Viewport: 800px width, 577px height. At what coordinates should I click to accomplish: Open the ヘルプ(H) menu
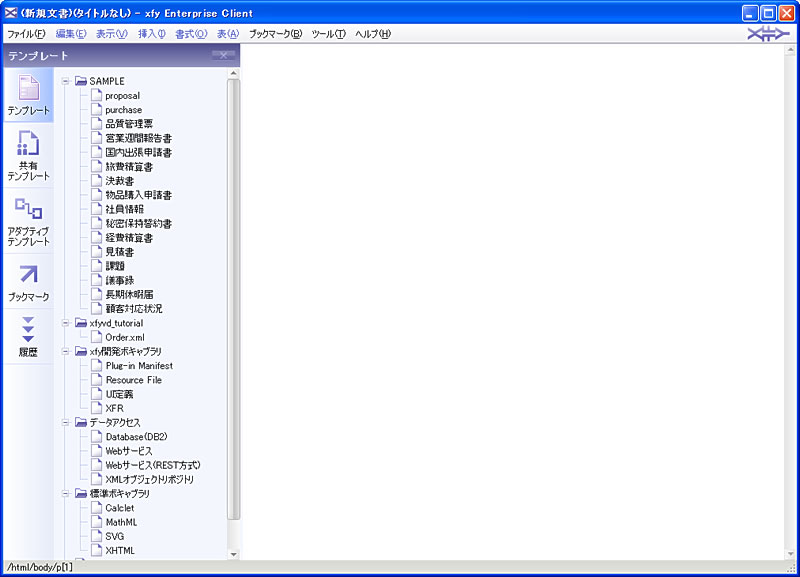[x=373, y=34]
